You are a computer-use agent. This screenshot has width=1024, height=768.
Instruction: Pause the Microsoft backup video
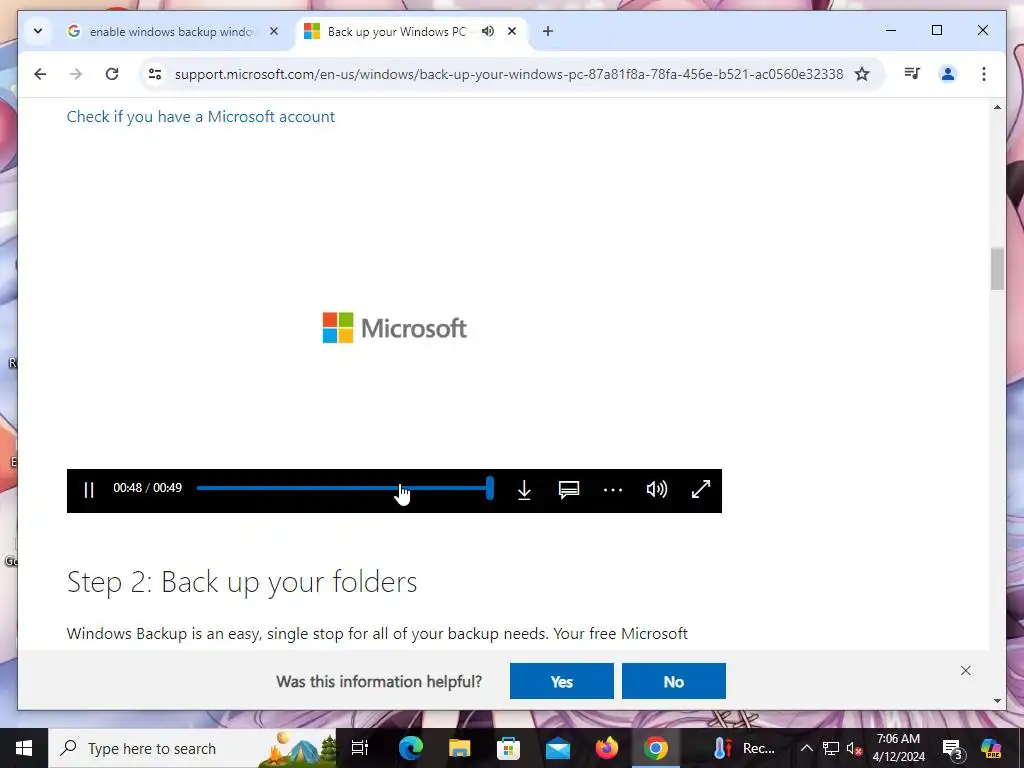coord(89,490)
